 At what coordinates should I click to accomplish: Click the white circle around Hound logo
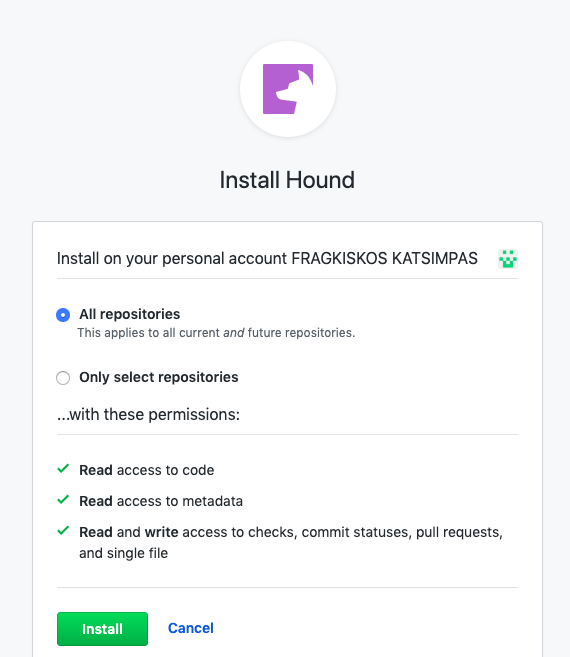coord(288,89)
